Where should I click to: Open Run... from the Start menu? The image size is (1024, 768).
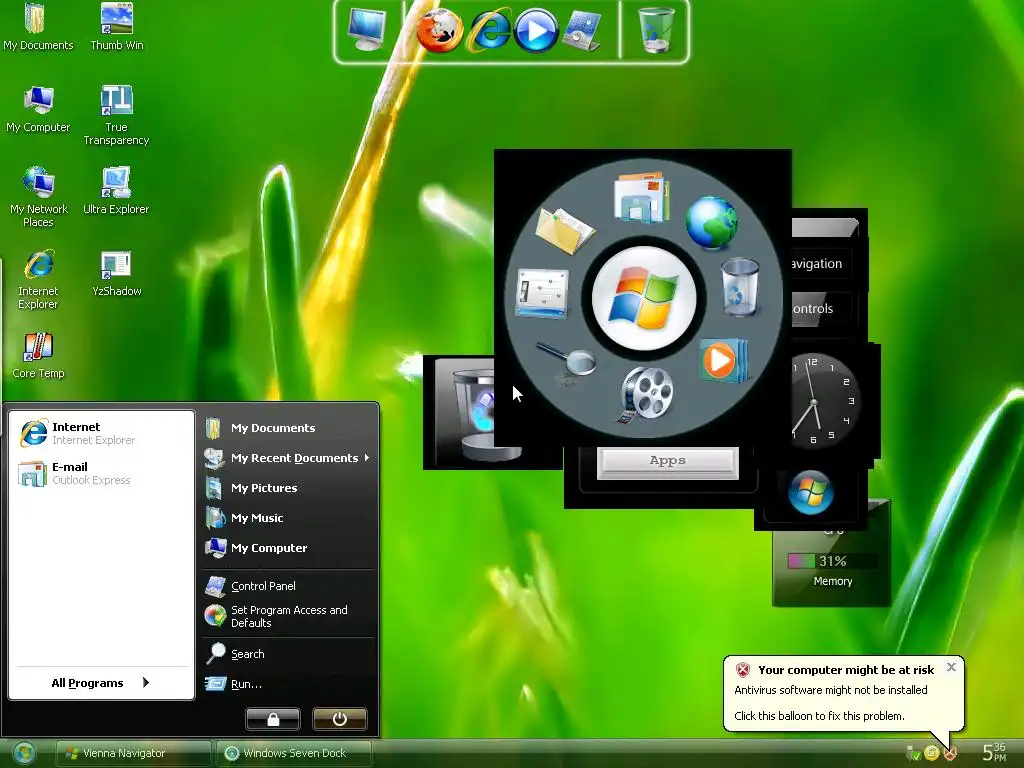[x=288, y=684]
